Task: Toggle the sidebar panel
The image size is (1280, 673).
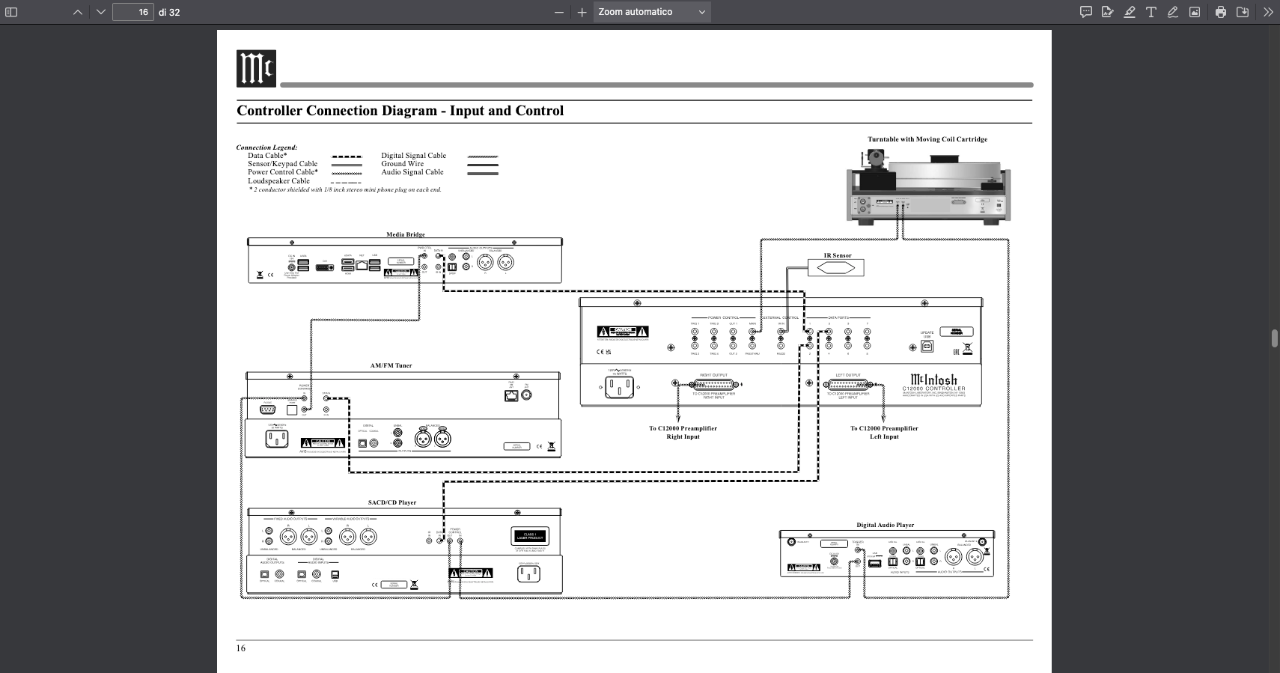Action: (x=12, y=12)
